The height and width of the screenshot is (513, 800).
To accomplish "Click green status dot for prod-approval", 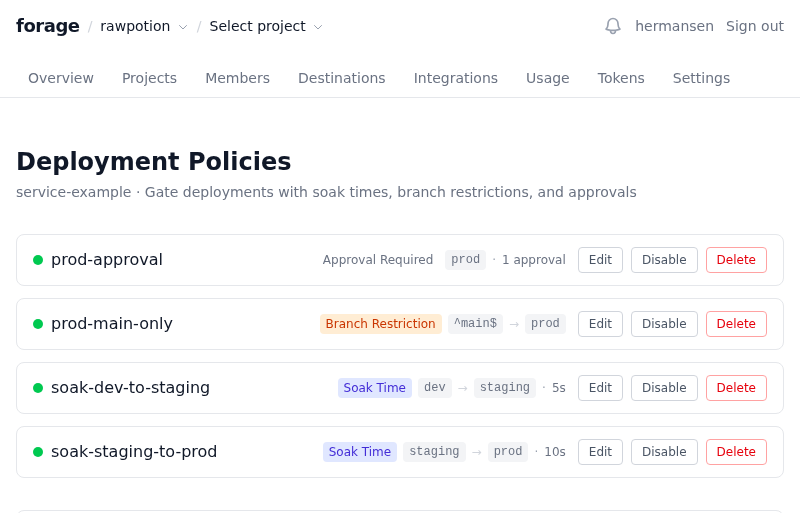I will (x=38, y=260).
